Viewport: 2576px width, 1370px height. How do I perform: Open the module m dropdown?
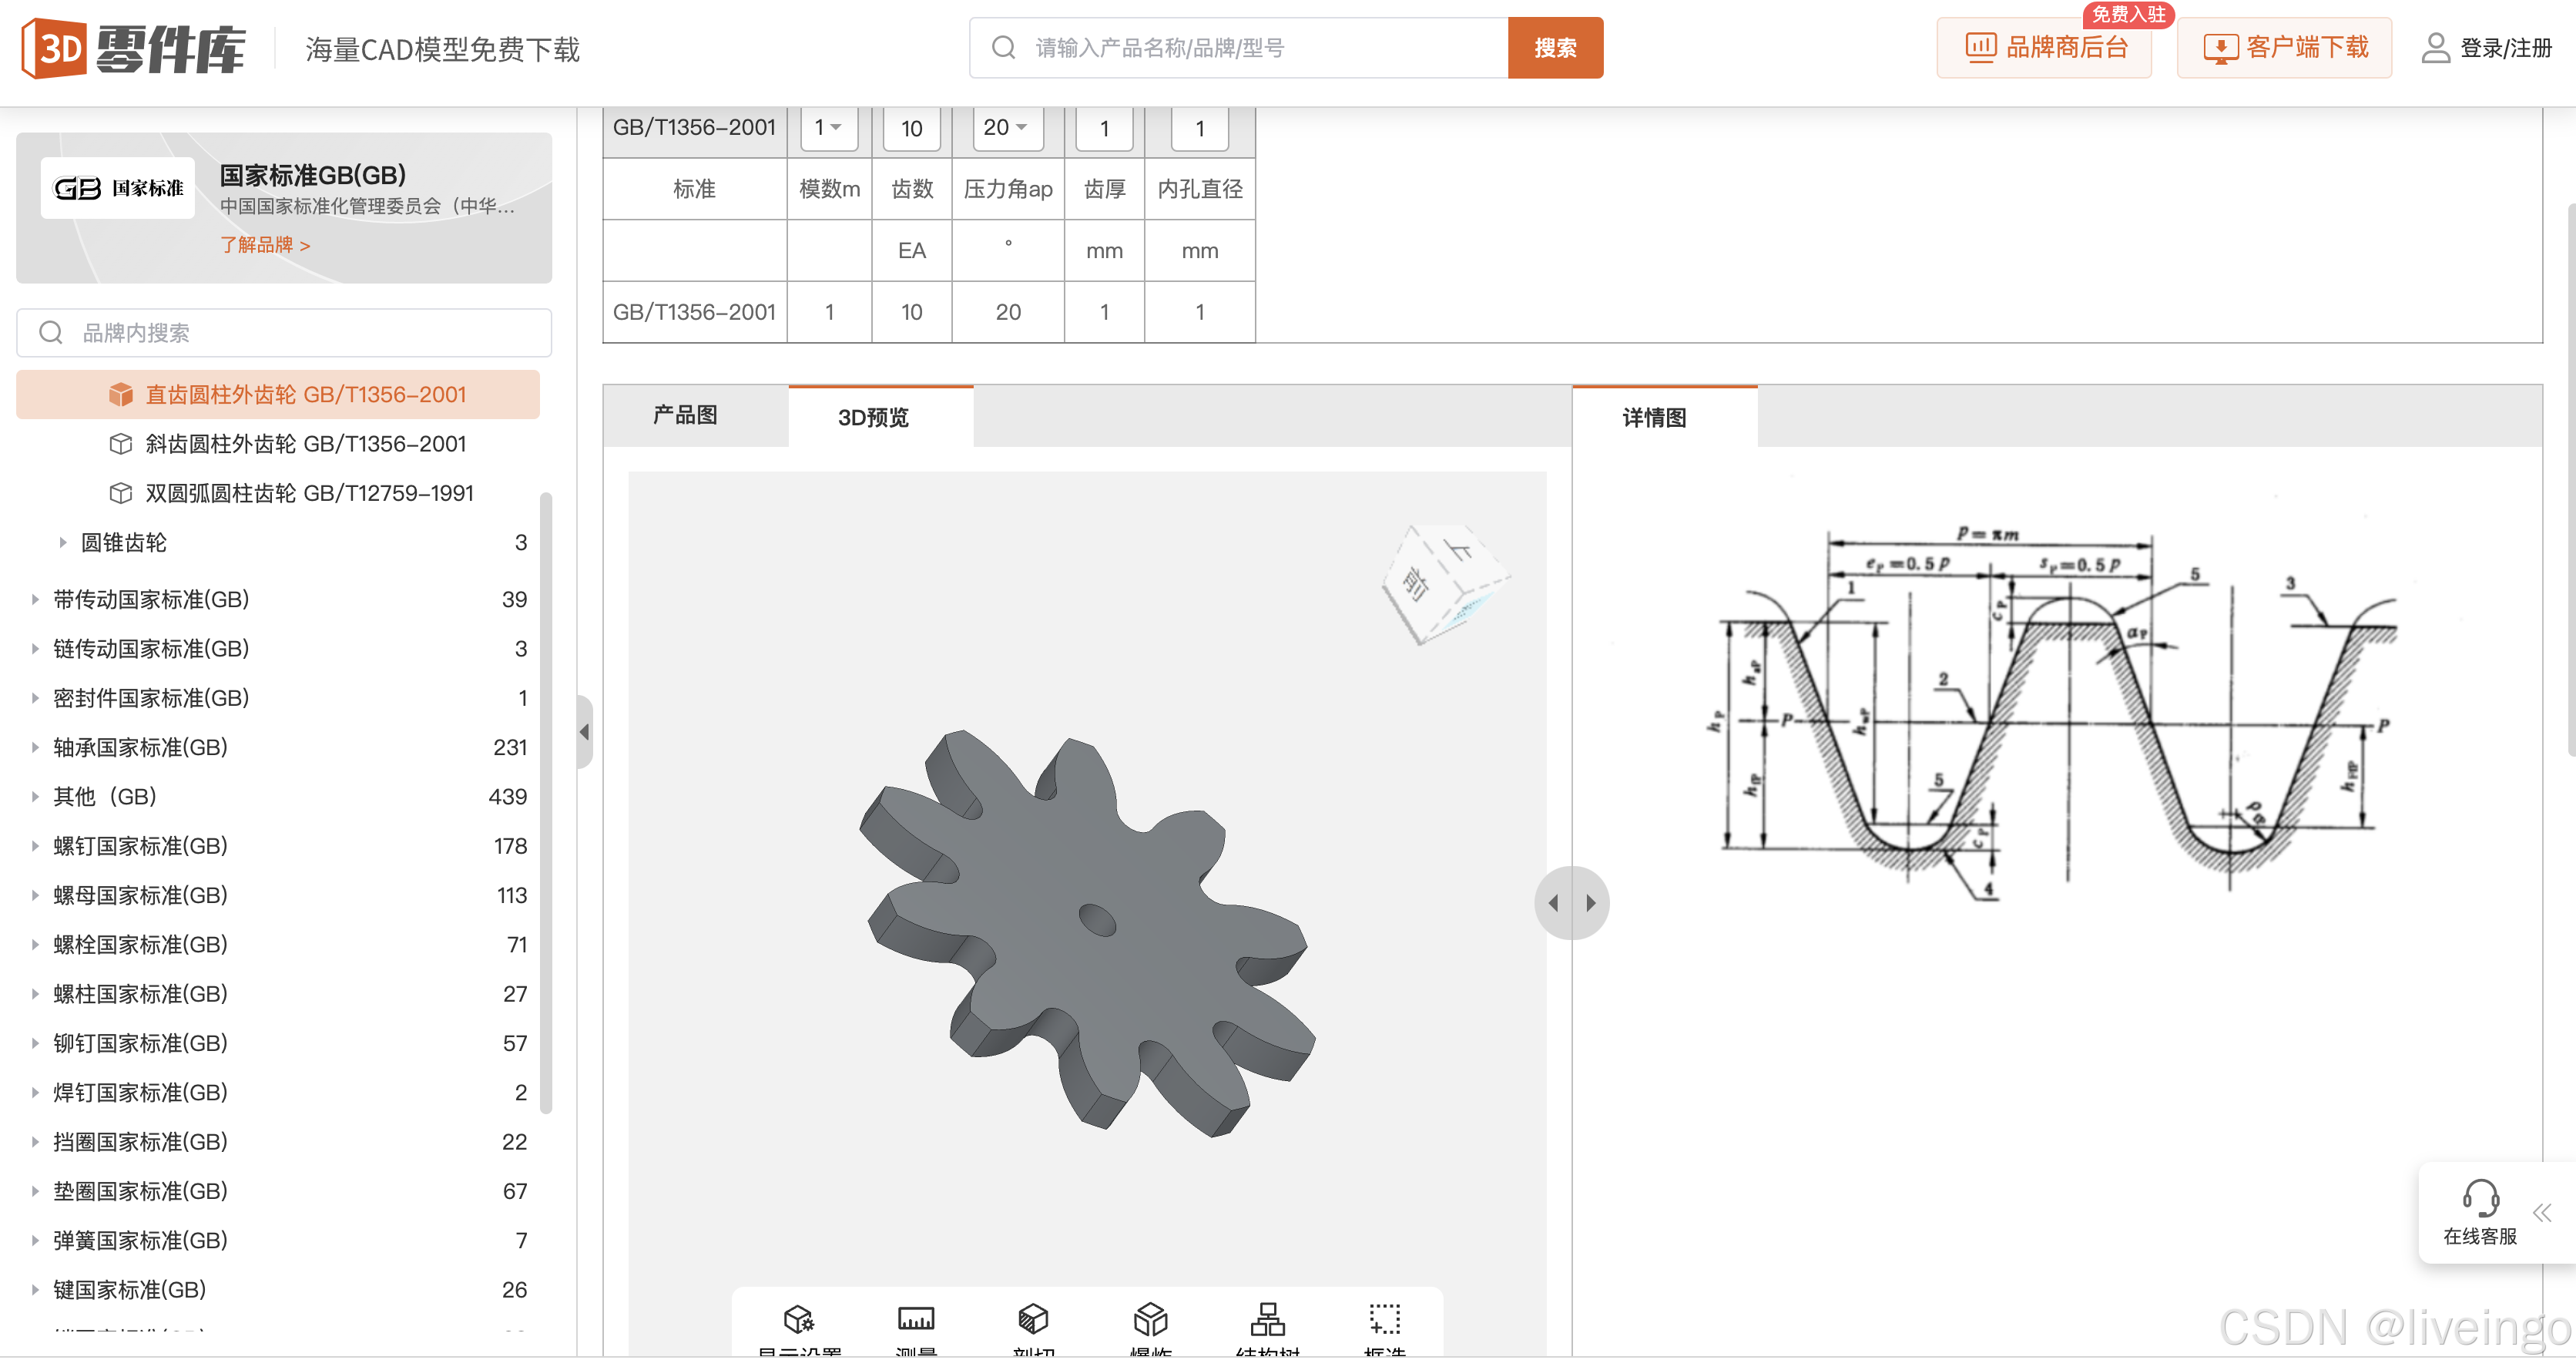click(828, 127)
